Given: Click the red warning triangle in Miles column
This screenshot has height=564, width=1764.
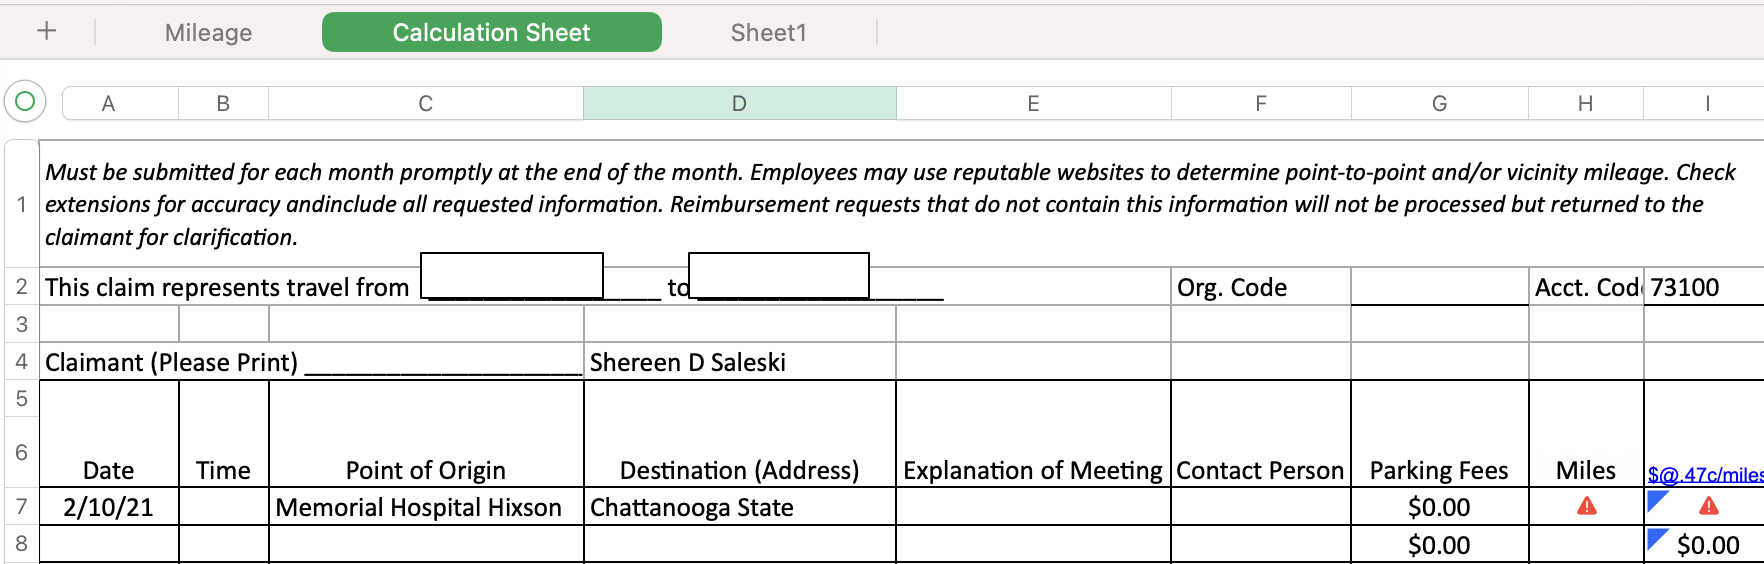Looking at the screenshot, I should click(x=1586, y=506).
